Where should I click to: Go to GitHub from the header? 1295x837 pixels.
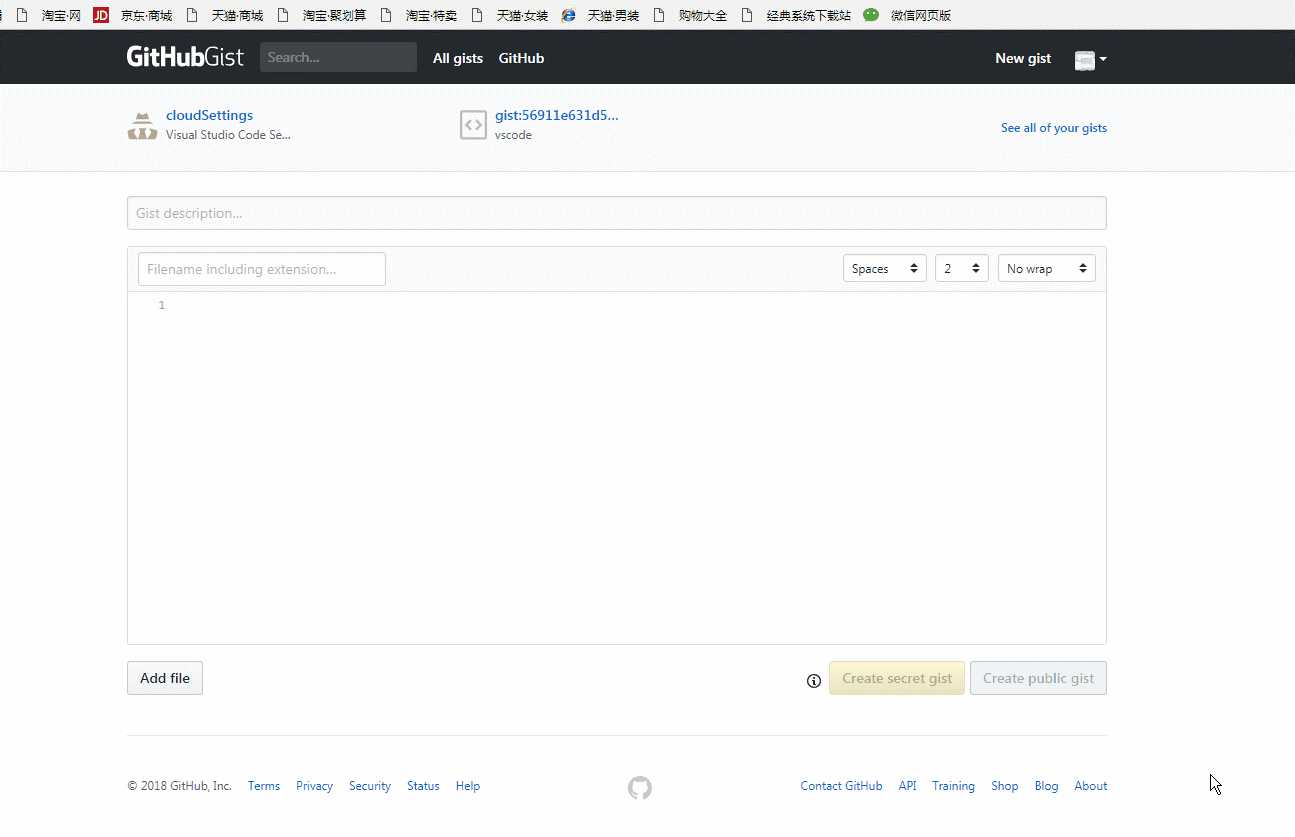pyautogui.click(x=521, y=58)
